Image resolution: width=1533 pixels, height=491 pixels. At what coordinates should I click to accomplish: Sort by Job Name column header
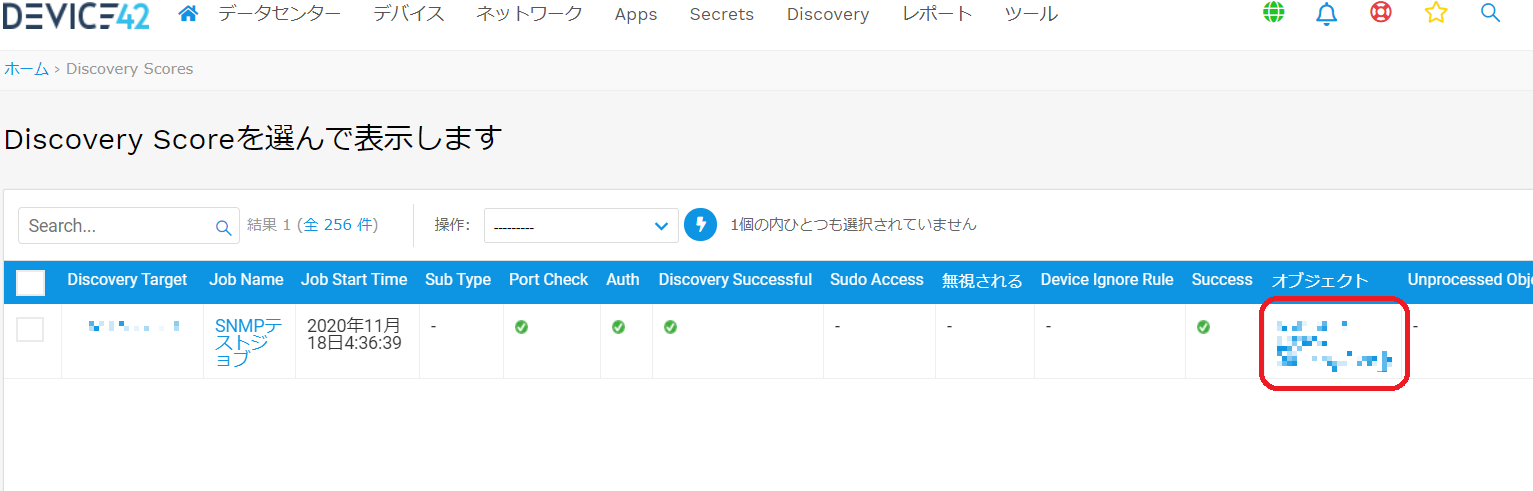(x=246, y=280)
